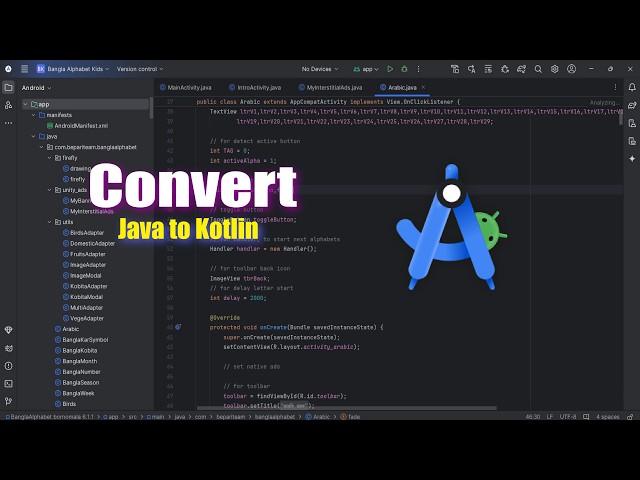
Task: Open the More Actions menu beside Debug
Action: [418, 69]
